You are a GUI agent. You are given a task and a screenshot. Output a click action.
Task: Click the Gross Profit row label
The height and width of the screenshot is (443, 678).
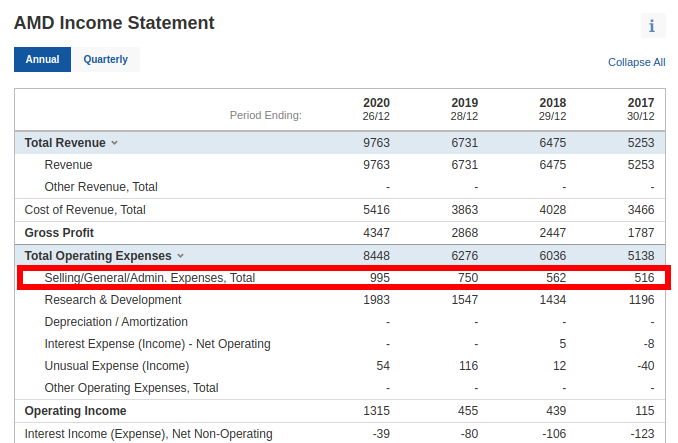(59, 233)
